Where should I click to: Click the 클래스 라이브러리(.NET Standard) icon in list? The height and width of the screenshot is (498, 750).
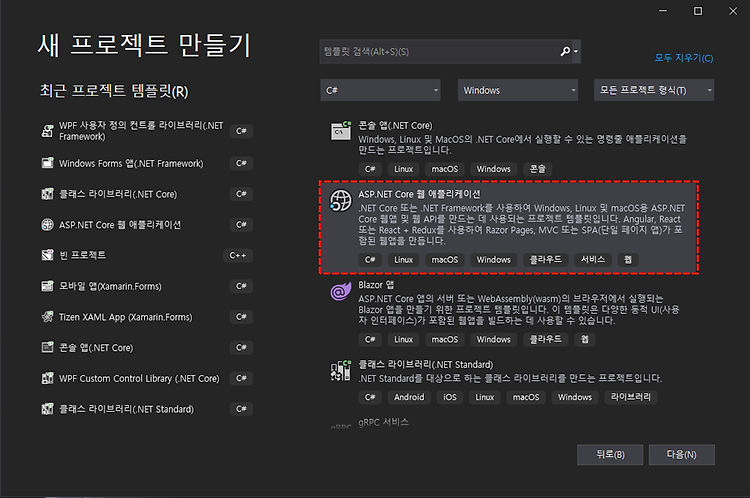pyautogui.click(x=341, y=371)
